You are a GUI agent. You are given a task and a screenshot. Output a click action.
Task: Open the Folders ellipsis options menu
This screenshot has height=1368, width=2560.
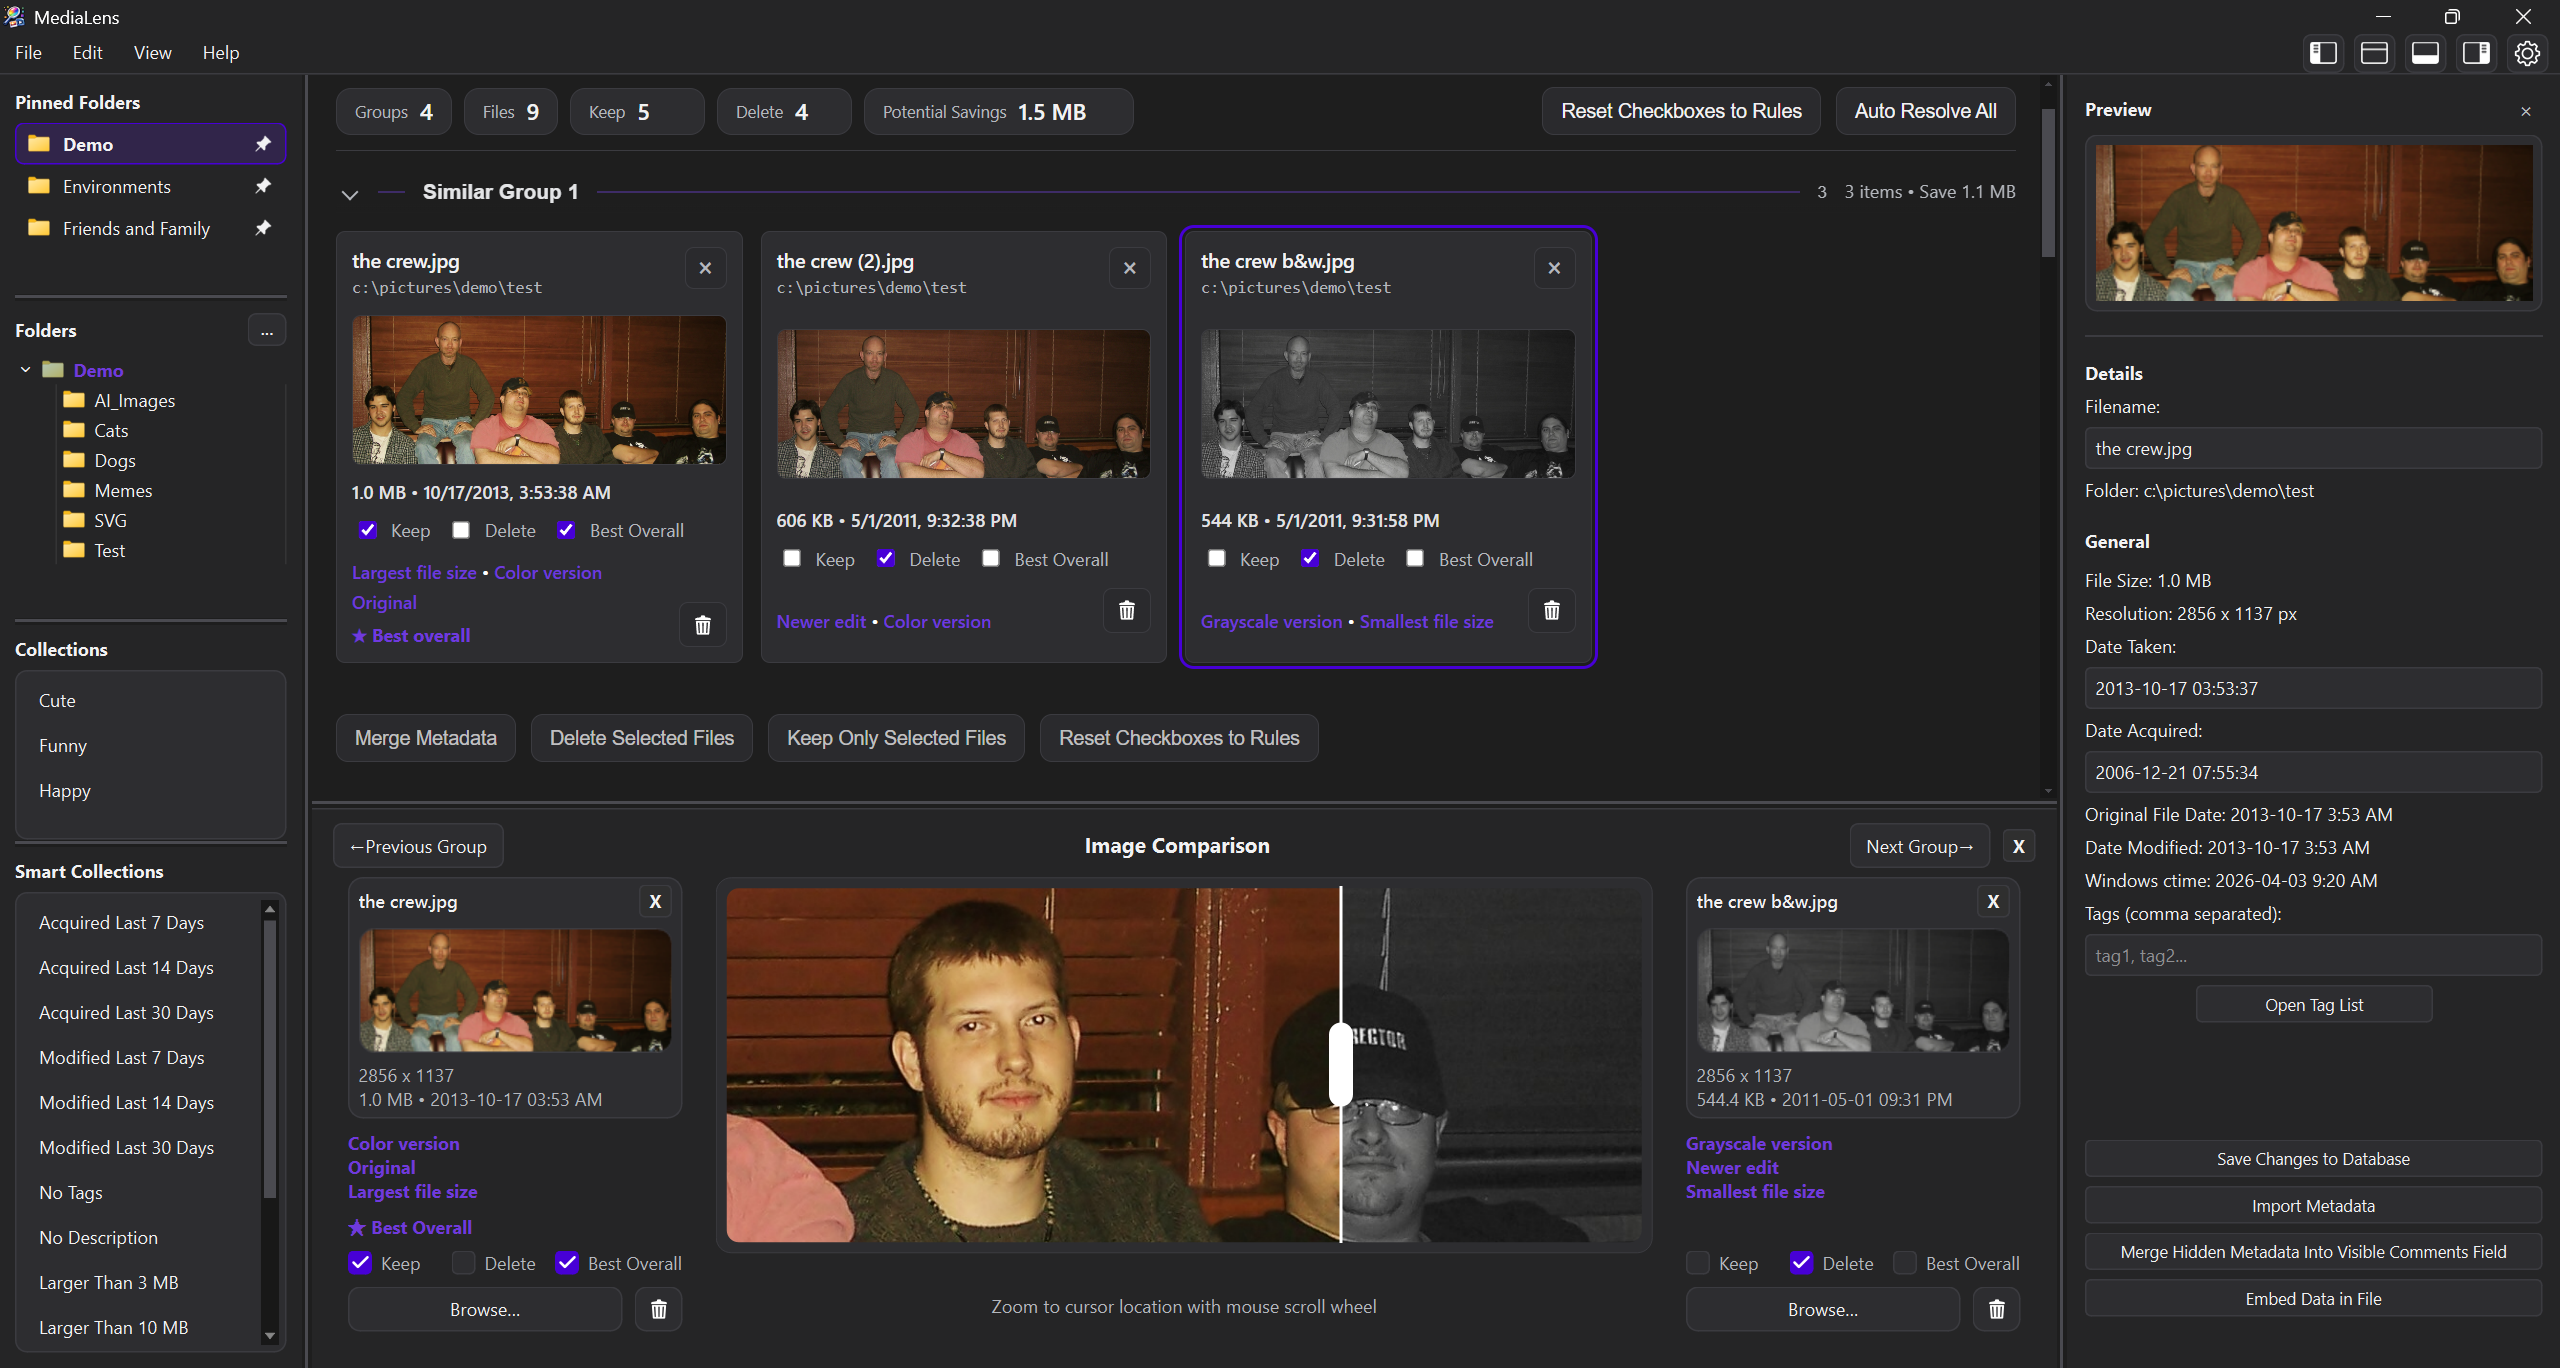click(x=266, y=331)
